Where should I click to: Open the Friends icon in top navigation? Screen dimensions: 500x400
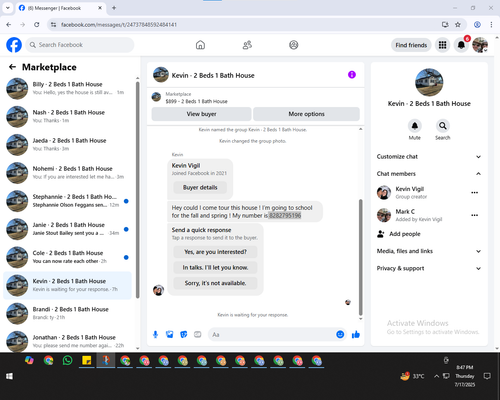coord(247,45)
